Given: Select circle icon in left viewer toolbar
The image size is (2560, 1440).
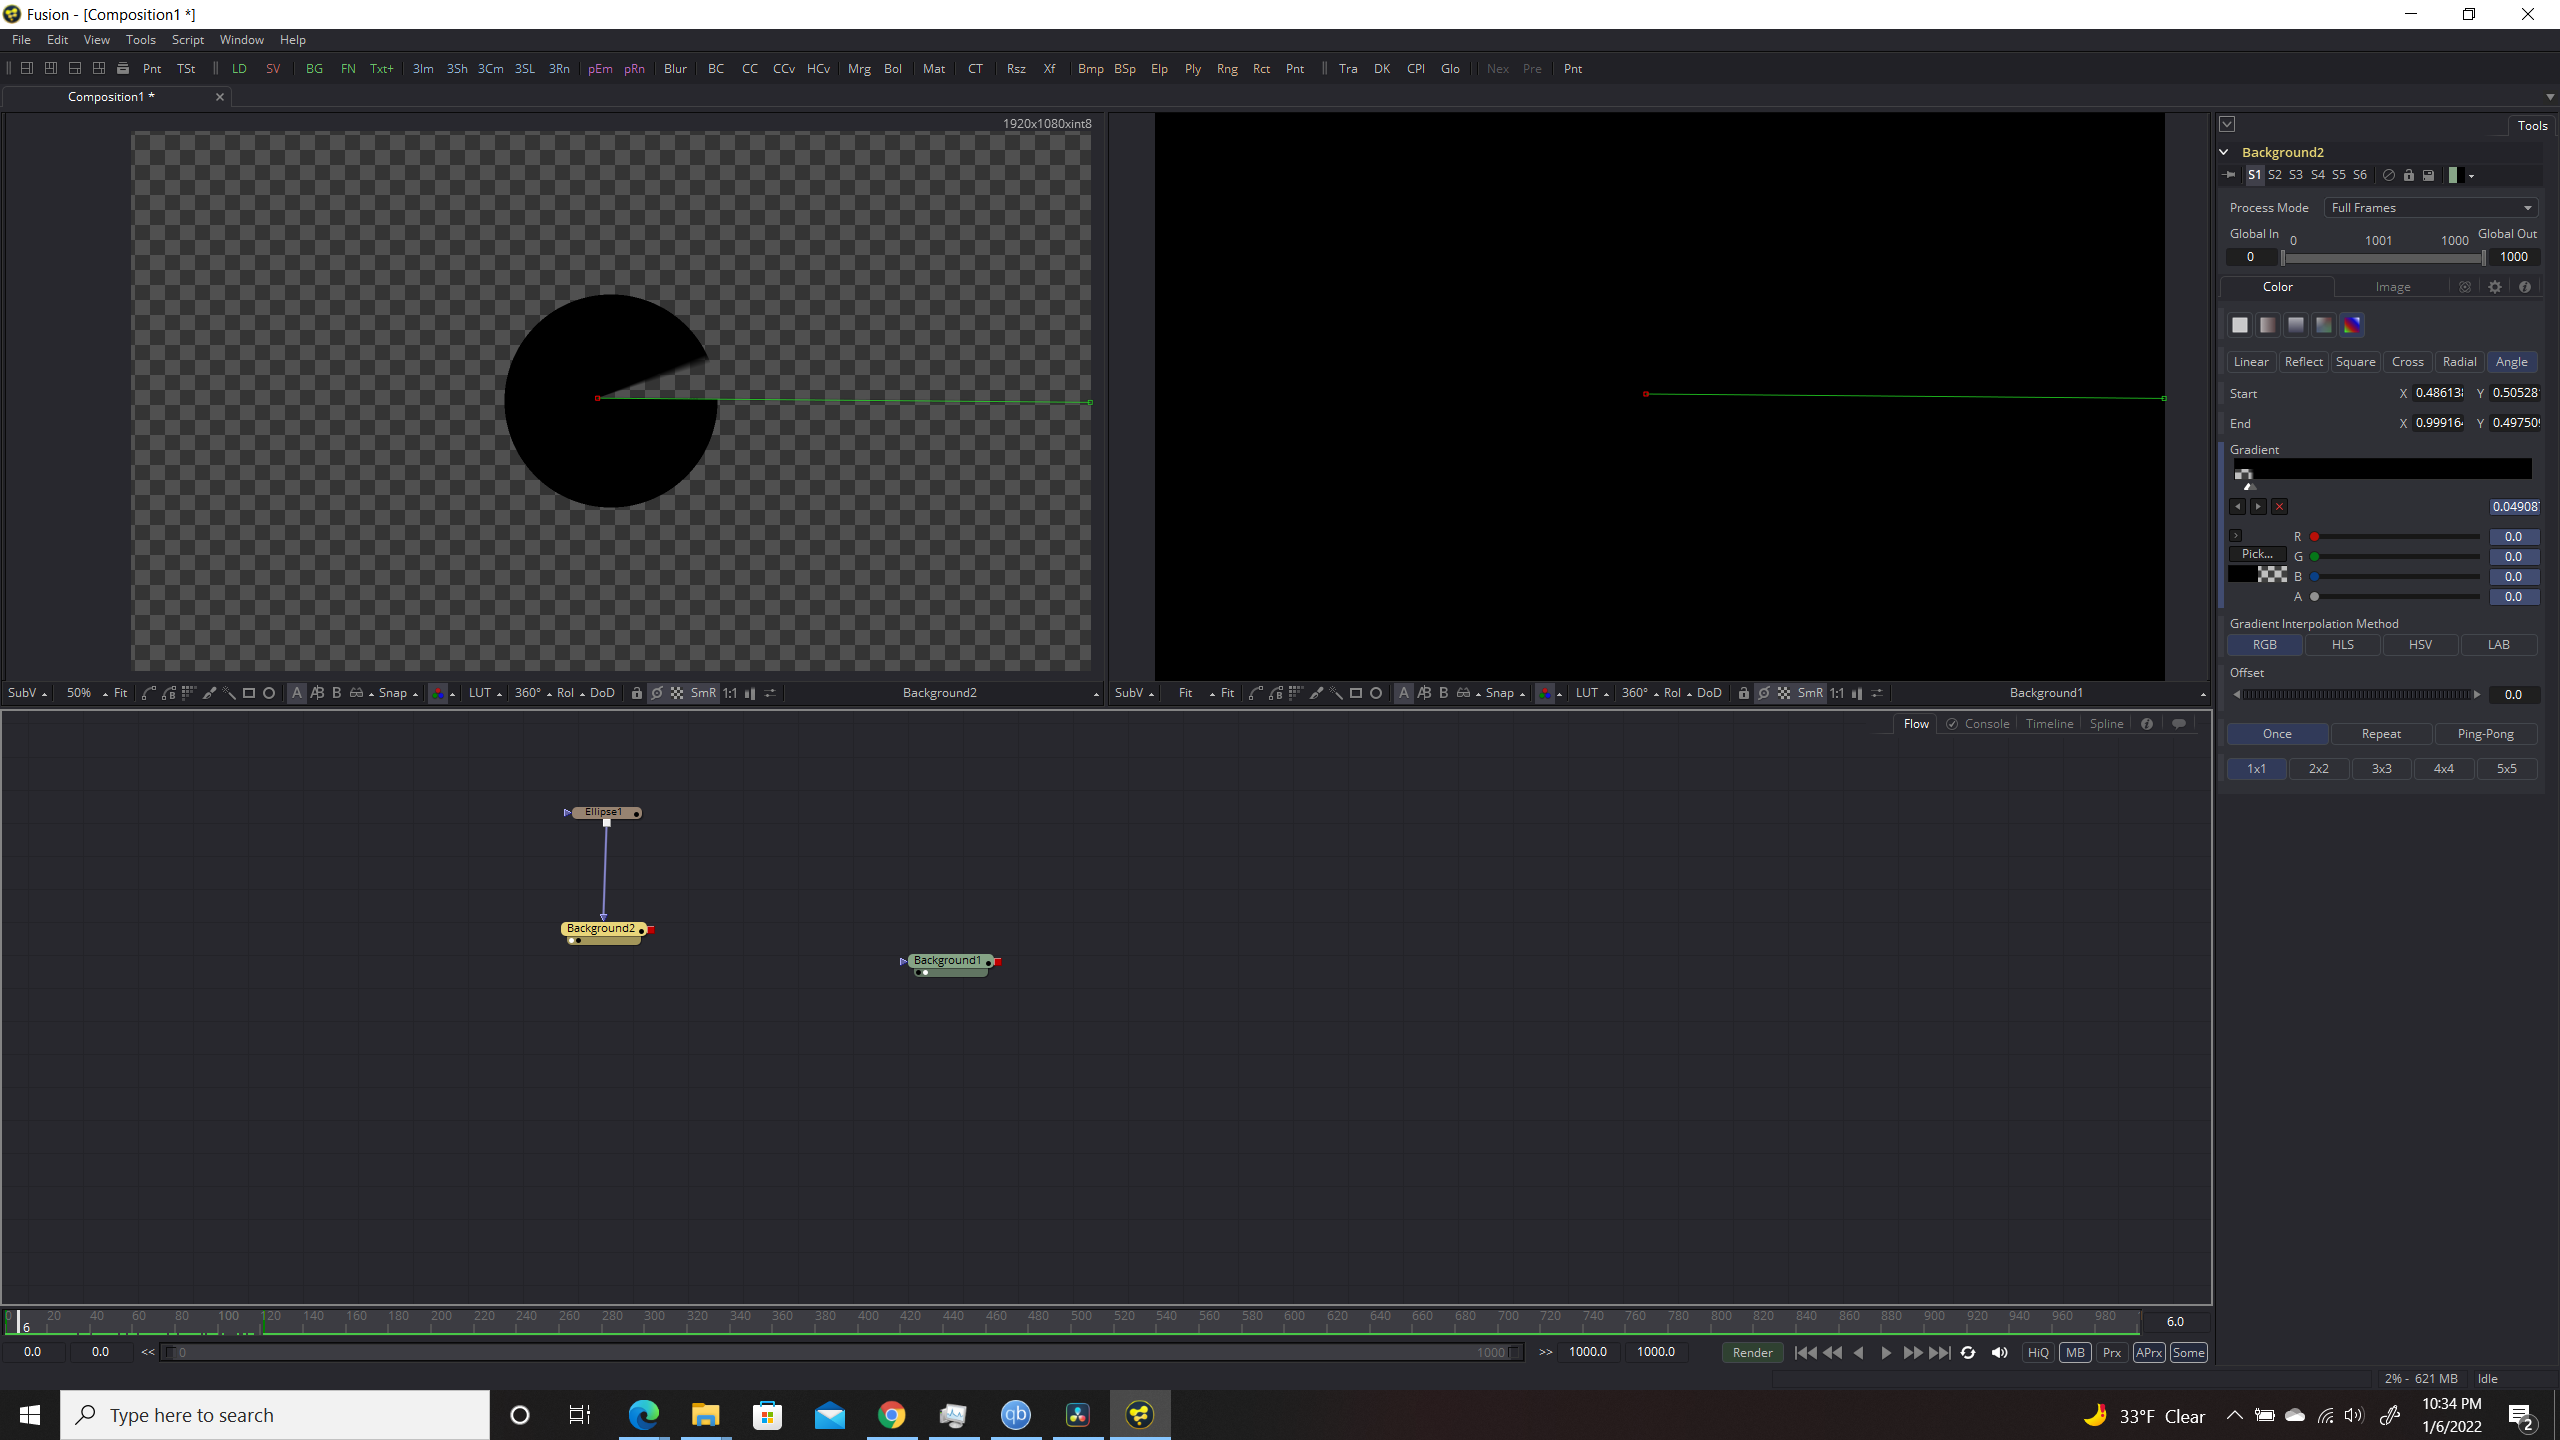Looking at the screenshot, I should (269, 693).
